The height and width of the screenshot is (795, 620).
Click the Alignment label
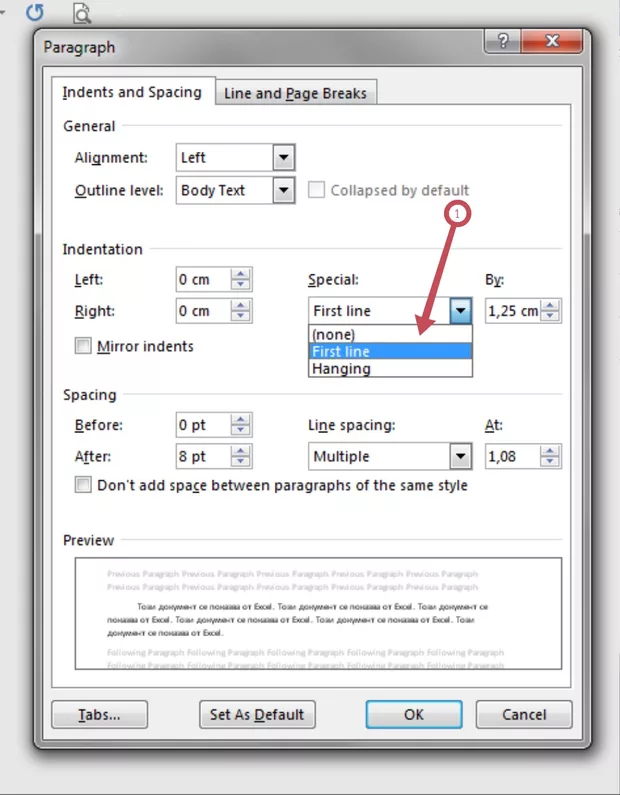coord(111,158)
